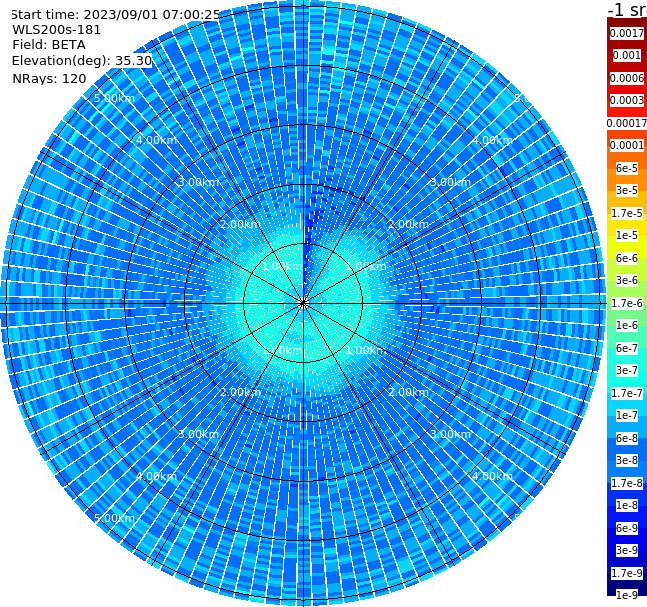Click the 6e-6 colorbar label

click(x=627, y=258)
